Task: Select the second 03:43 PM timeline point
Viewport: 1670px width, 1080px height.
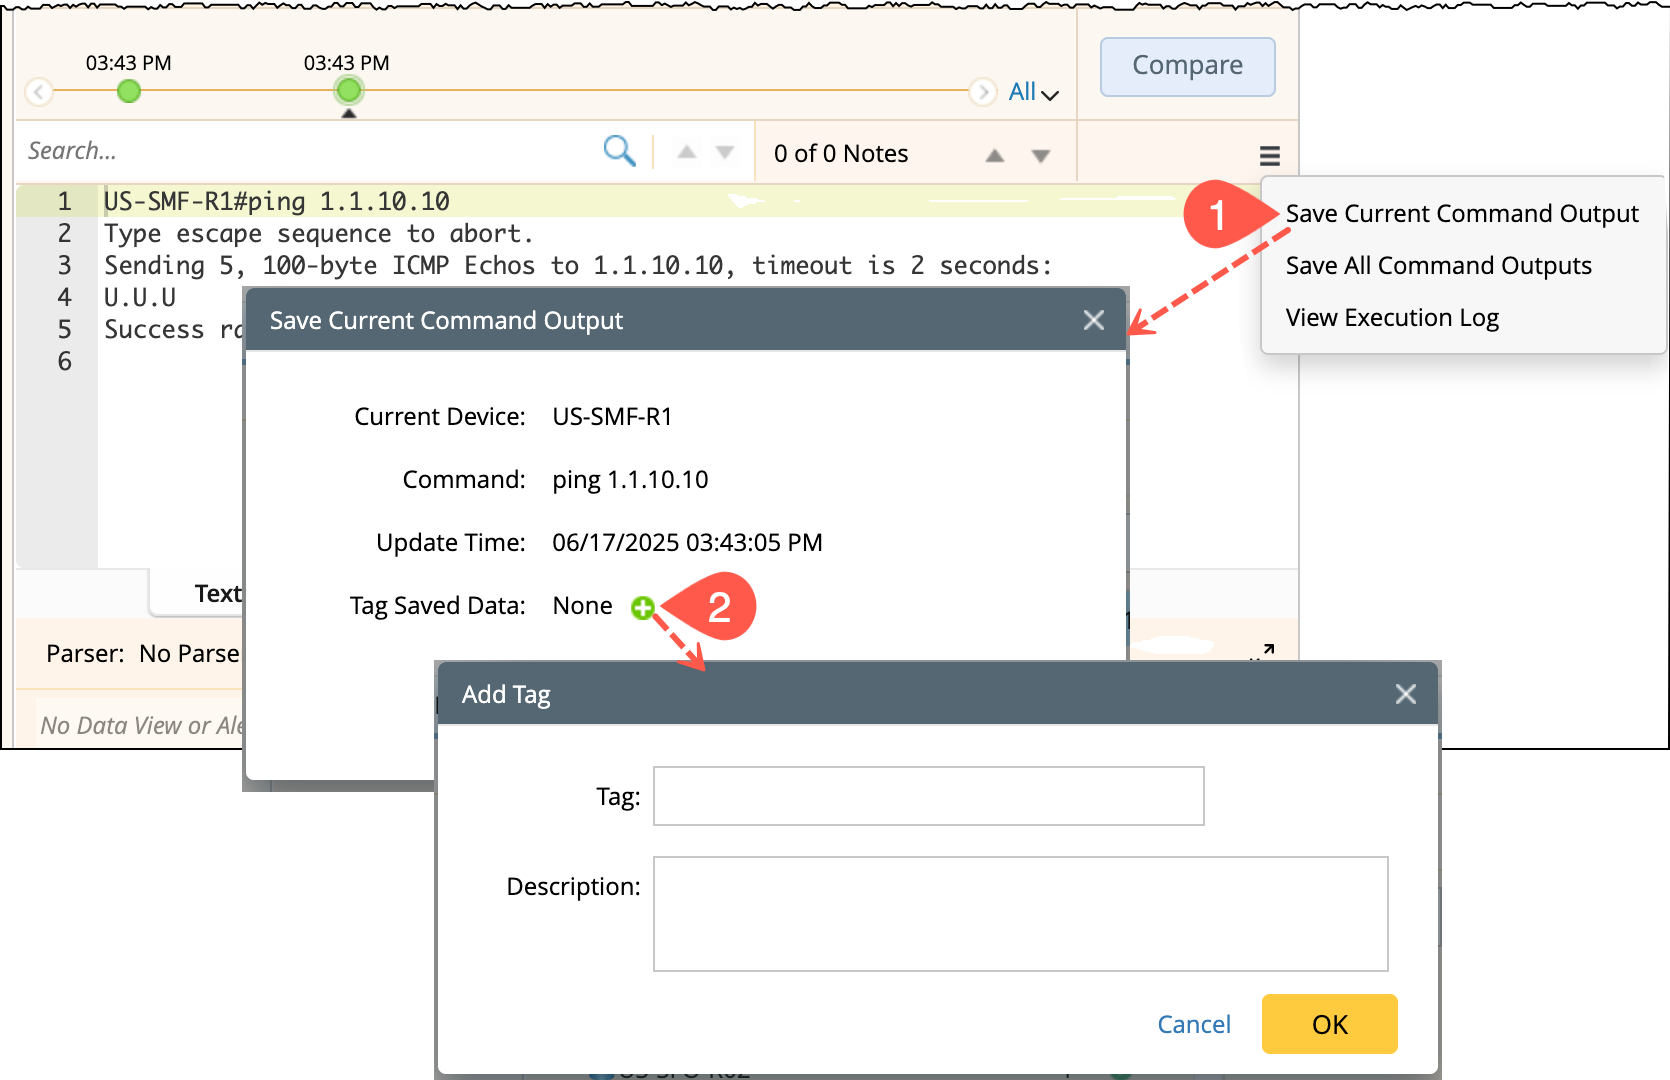Action: (348, 92)
